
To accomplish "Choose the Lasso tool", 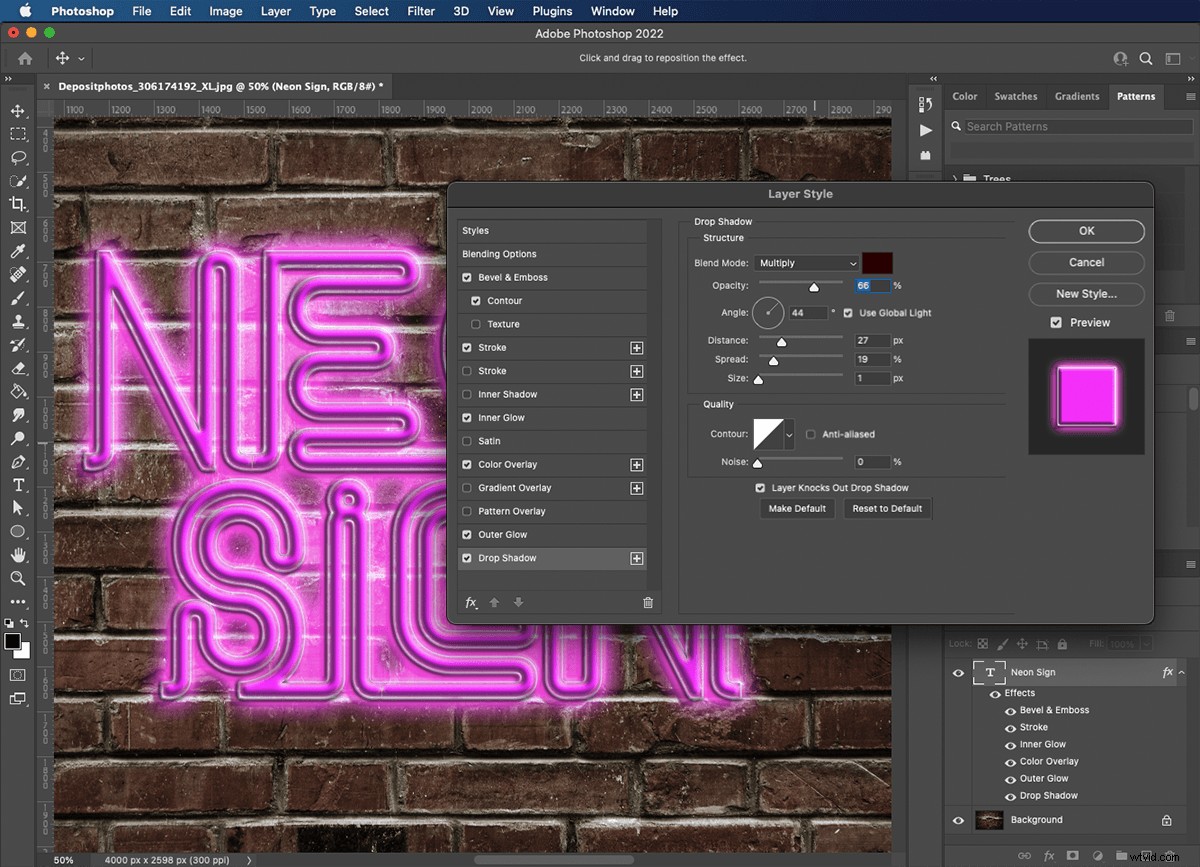I will (x=17, y=158).
